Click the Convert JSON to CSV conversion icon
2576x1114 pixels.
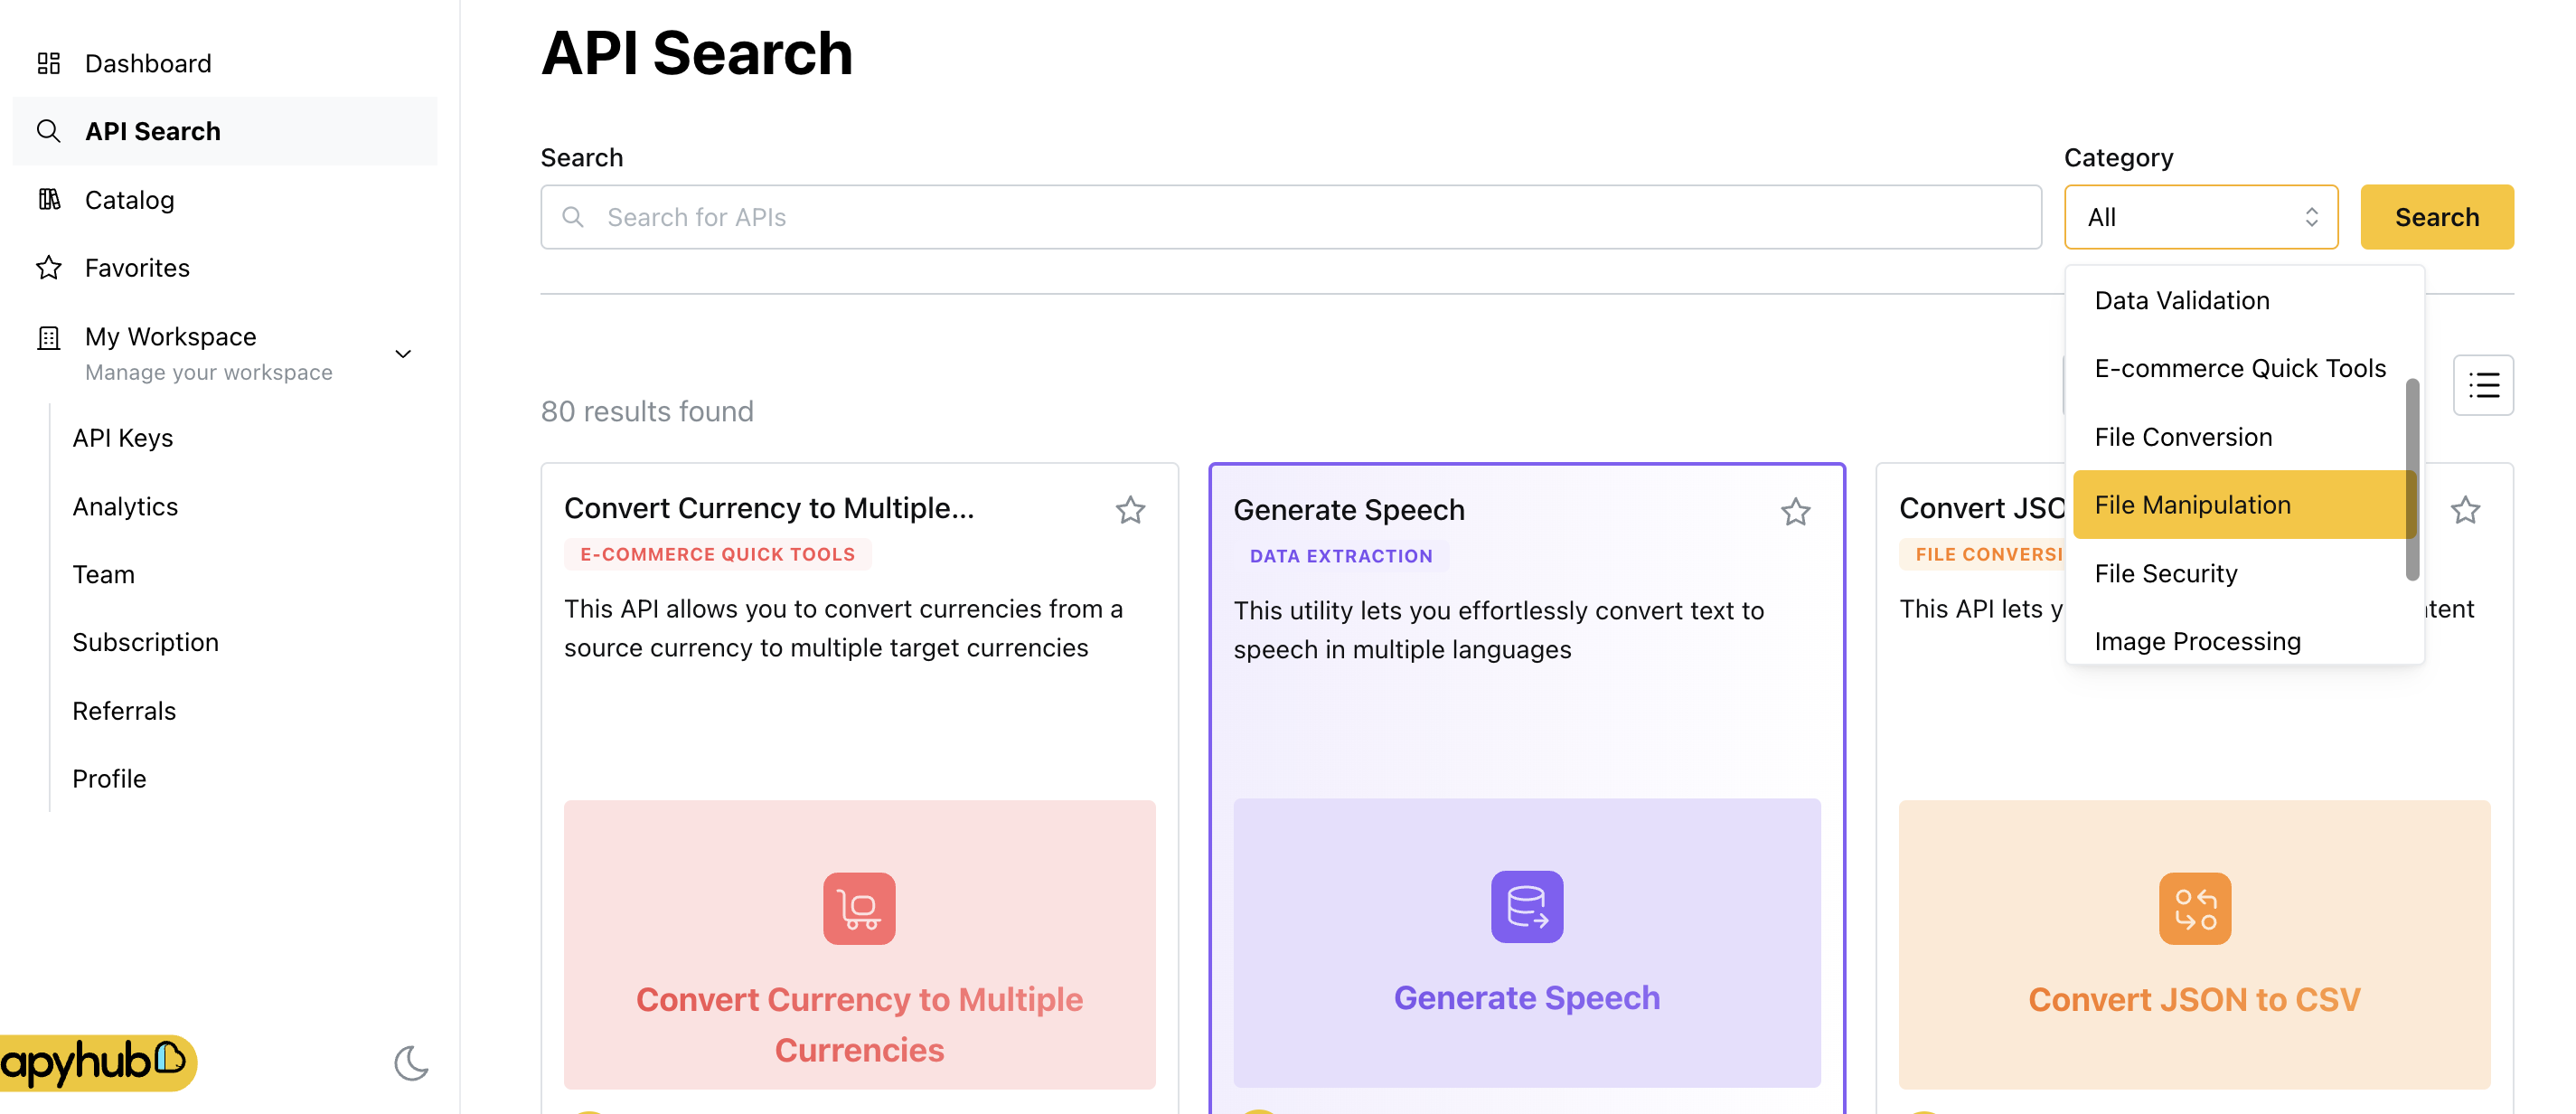tap(2194, 907)
